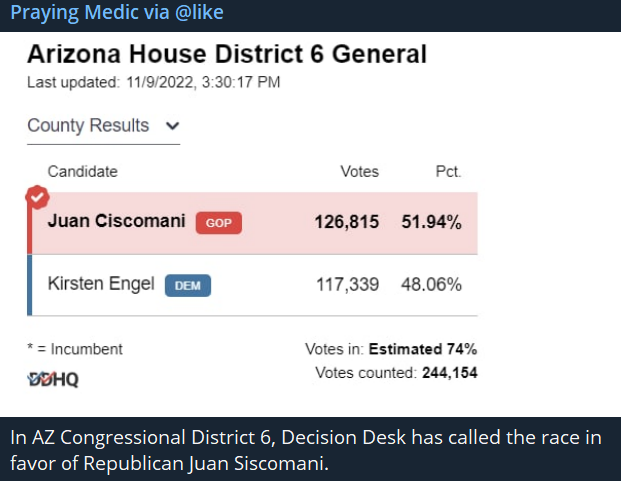Click the Candidate column header
The height and width of the screenshot is (481, 621).
(82, 172)
